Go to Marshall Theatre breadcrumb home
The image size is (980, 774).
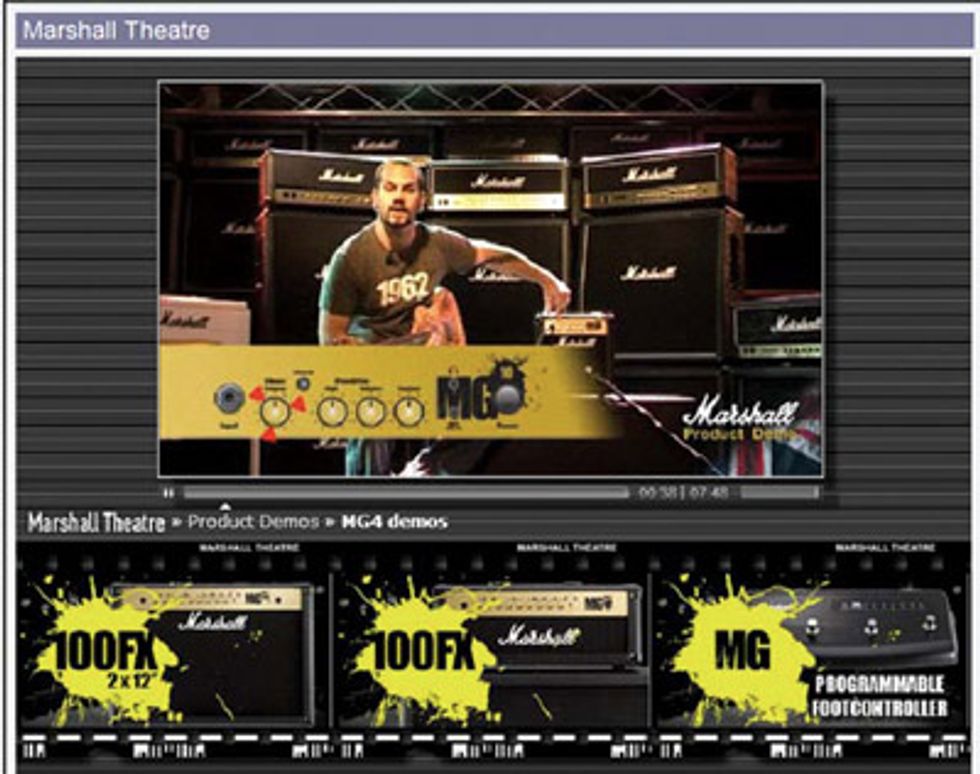(96, 522)
